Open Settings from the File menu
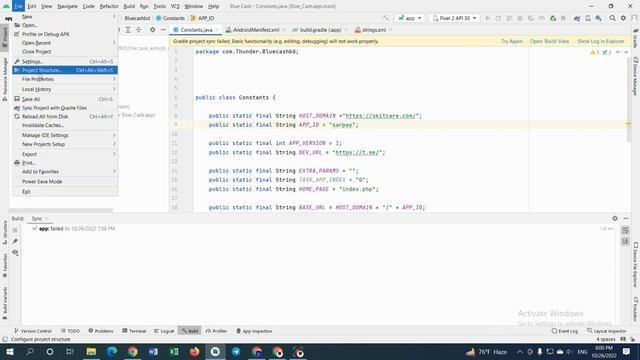Viewport: 640px width, 360px height. [x=65, y=61]
